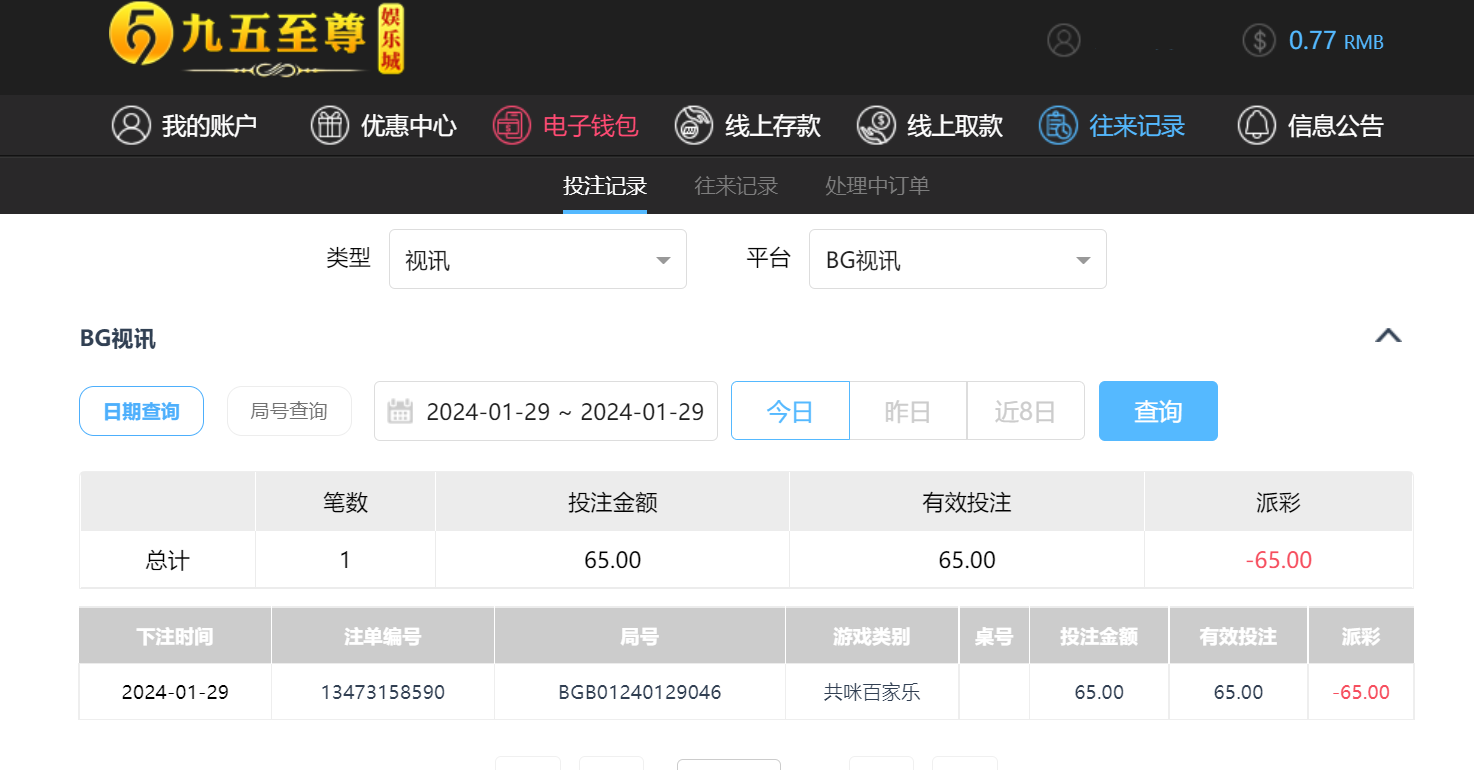Click round number BGB01240129046

(640, 692)
